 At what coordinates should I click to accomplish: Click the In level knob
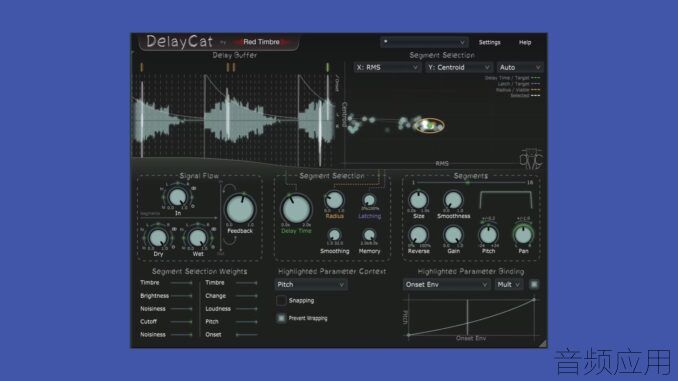click(177, 197)
